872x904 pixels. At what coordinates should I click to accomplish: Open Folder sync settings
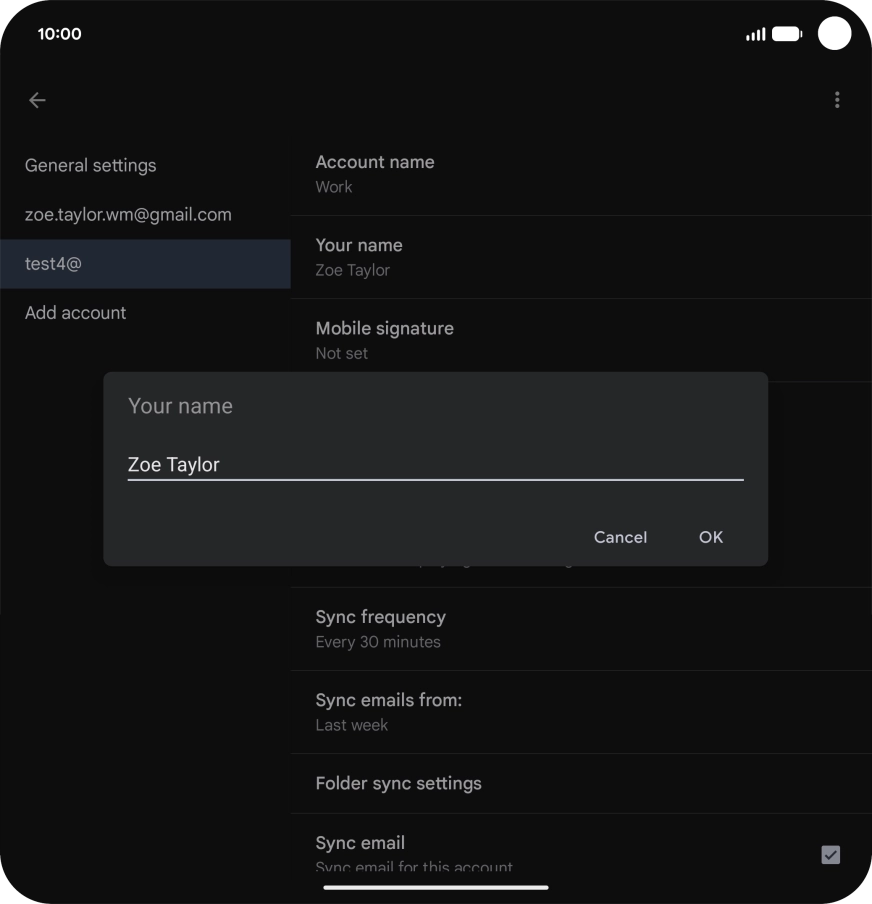click(x=580, y=783)
